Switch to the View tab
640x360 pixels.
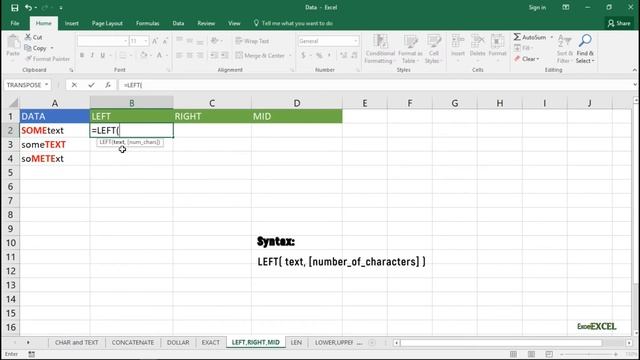(234, 23)
